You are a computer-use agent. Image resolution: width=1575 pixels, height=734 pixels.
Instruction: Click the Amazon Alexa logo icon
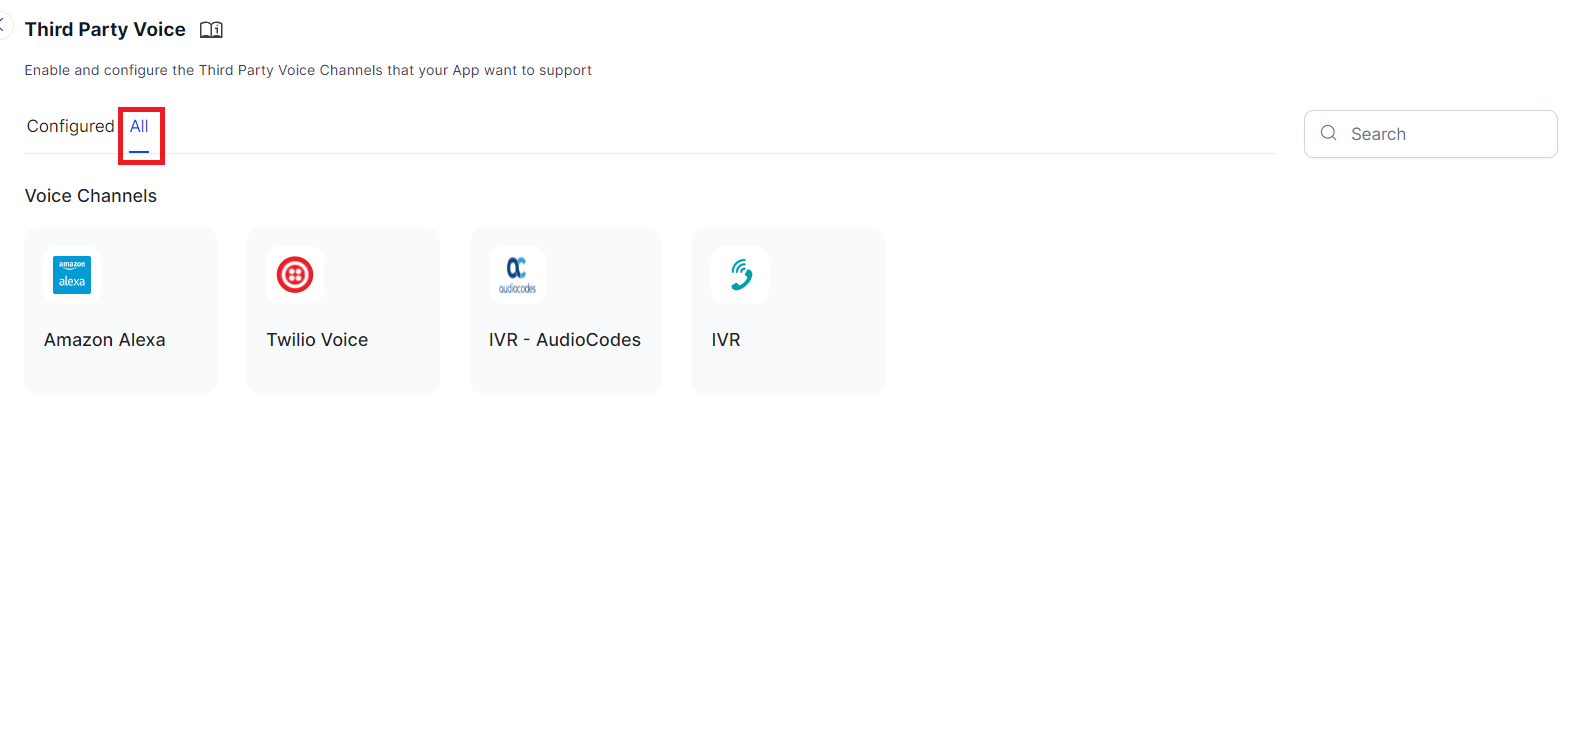(x=72, y=275)
